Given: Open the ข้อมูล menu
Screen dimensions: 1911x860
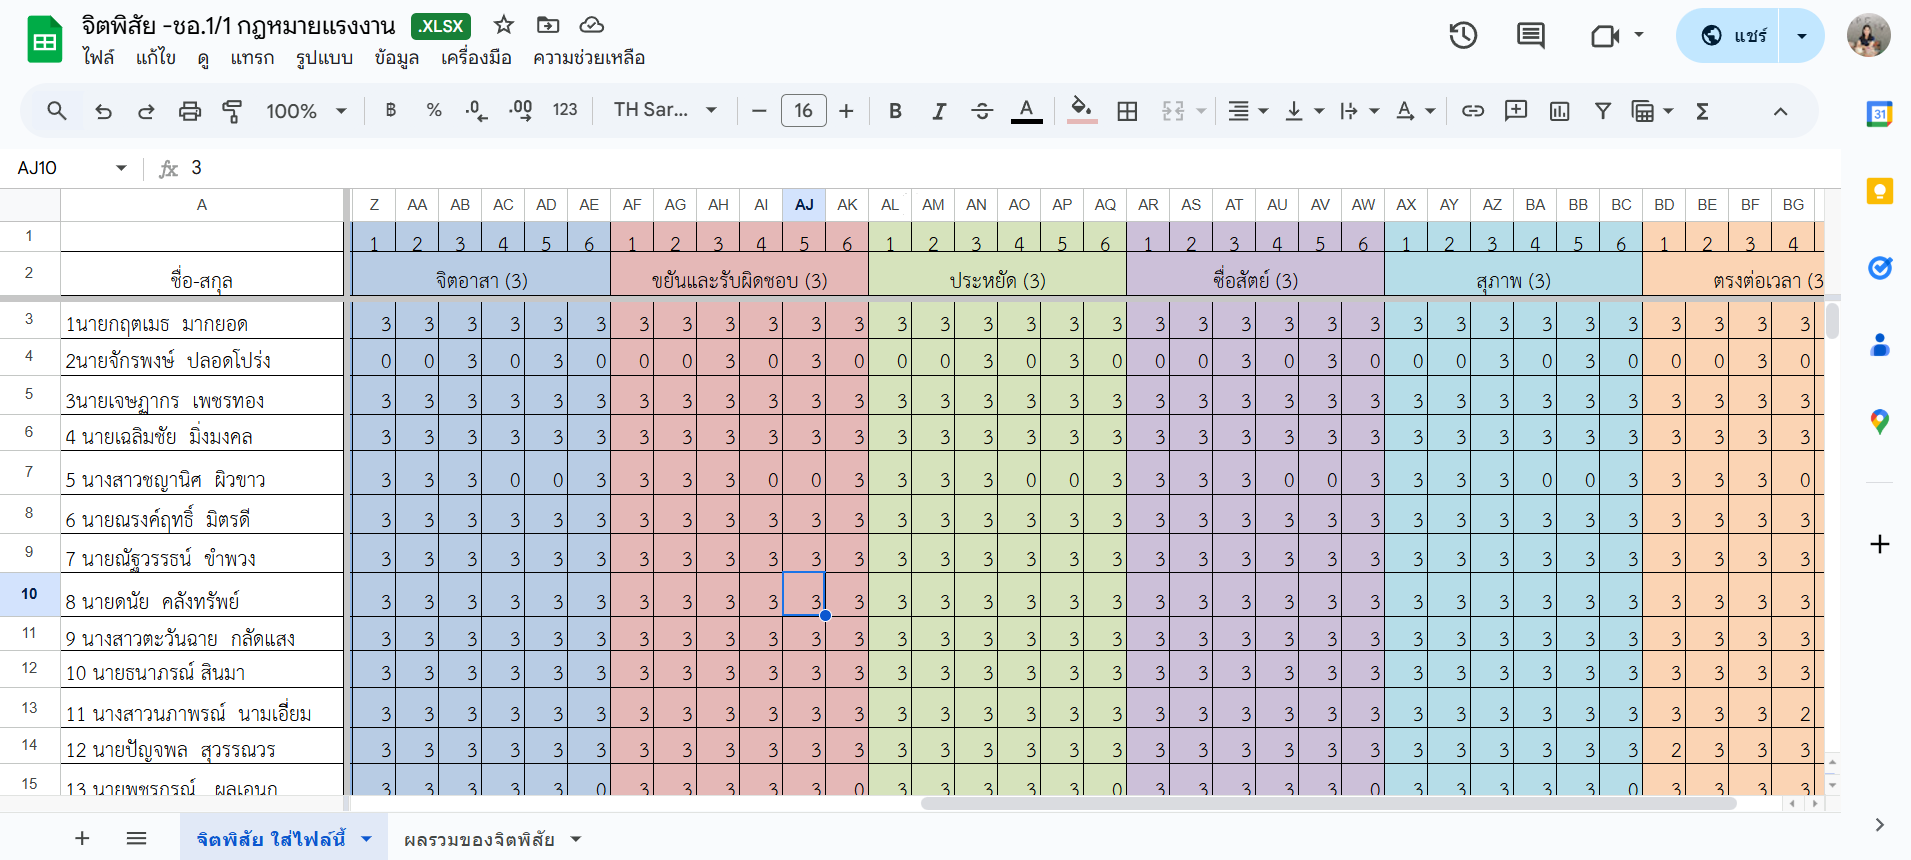Looking at the screenshot, I should 397,58.
